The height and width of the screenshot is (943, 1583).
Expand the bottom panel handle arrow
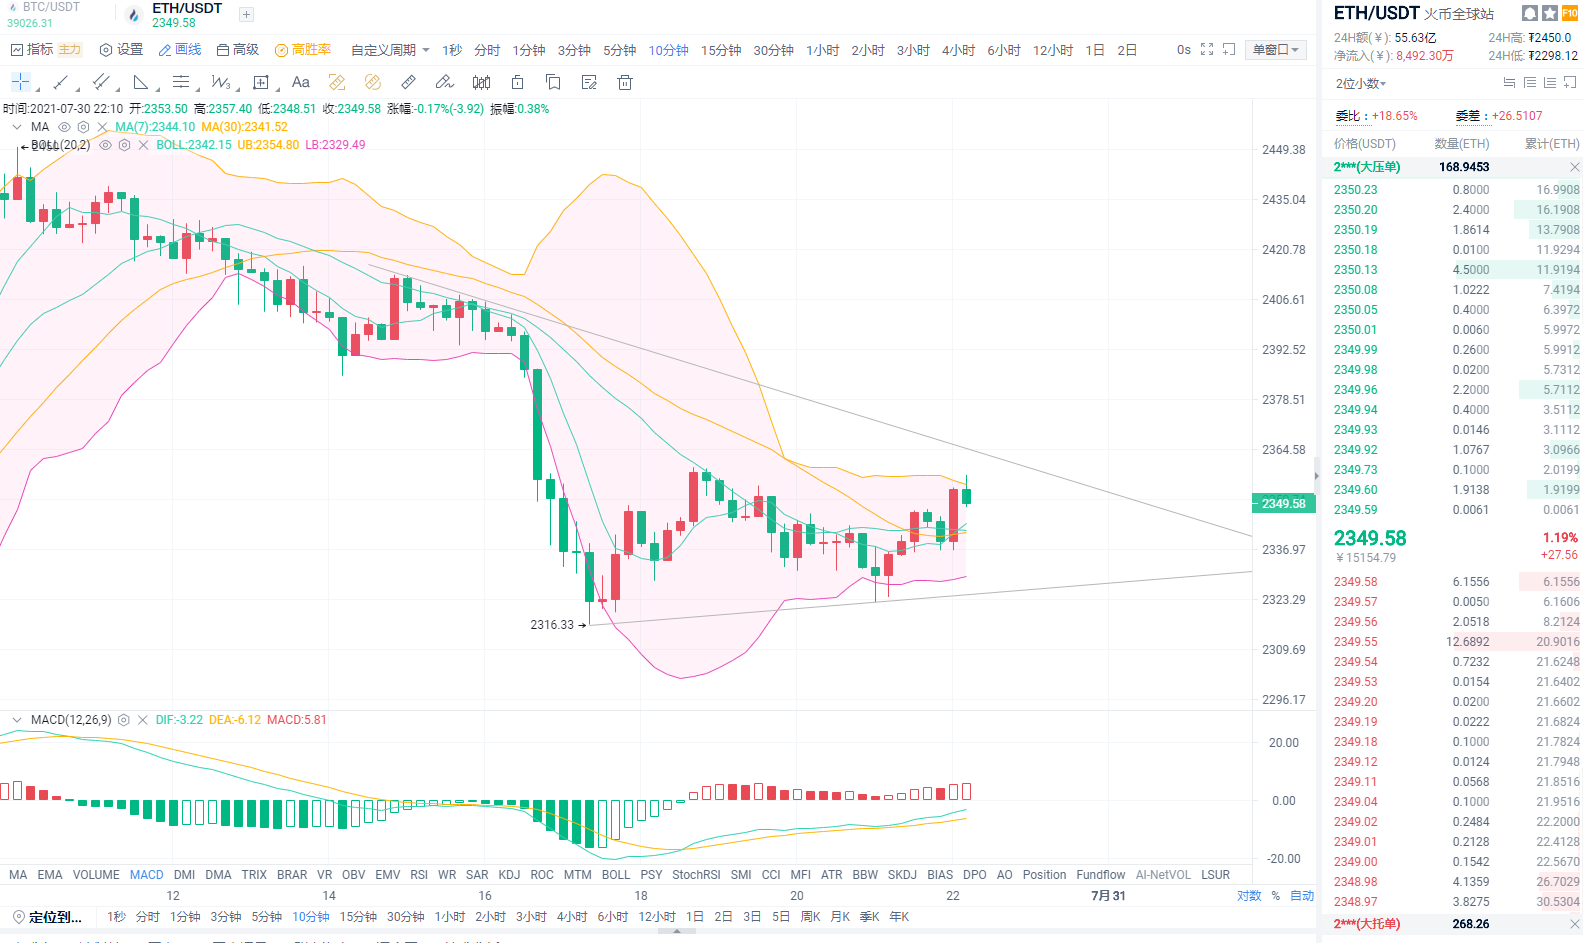(x=677, y=931)
